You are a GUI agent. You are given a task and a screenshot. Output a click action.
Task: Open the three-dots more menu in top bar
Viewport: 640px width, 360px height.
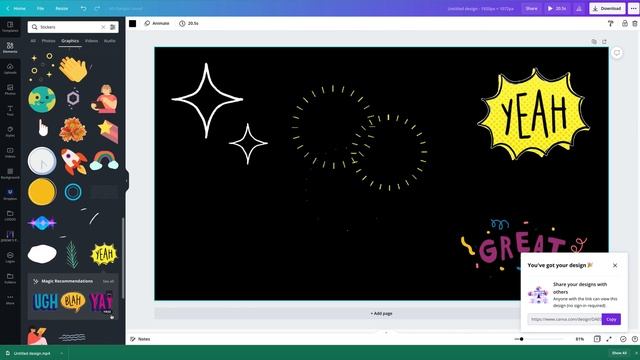pos(633,8)
